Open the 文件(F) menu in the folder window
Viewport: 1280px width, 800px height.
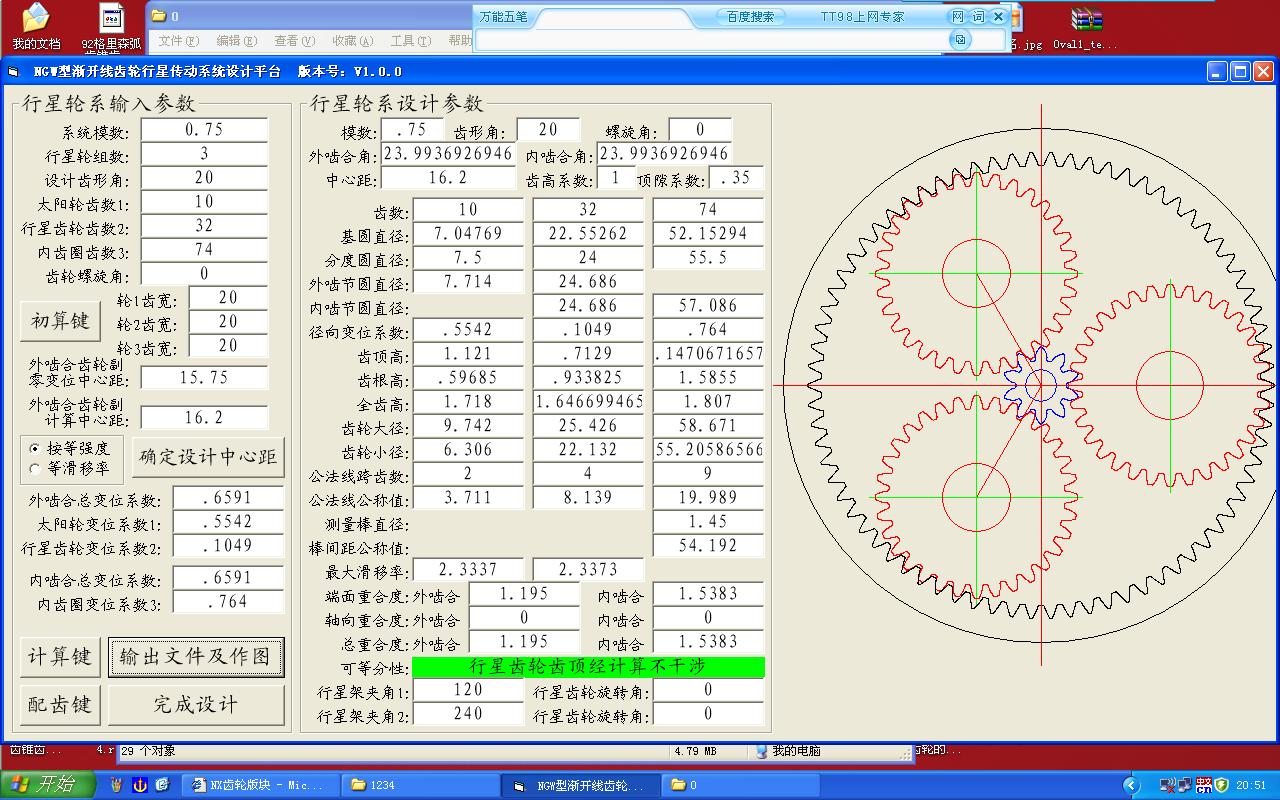[x=178, y=41]
